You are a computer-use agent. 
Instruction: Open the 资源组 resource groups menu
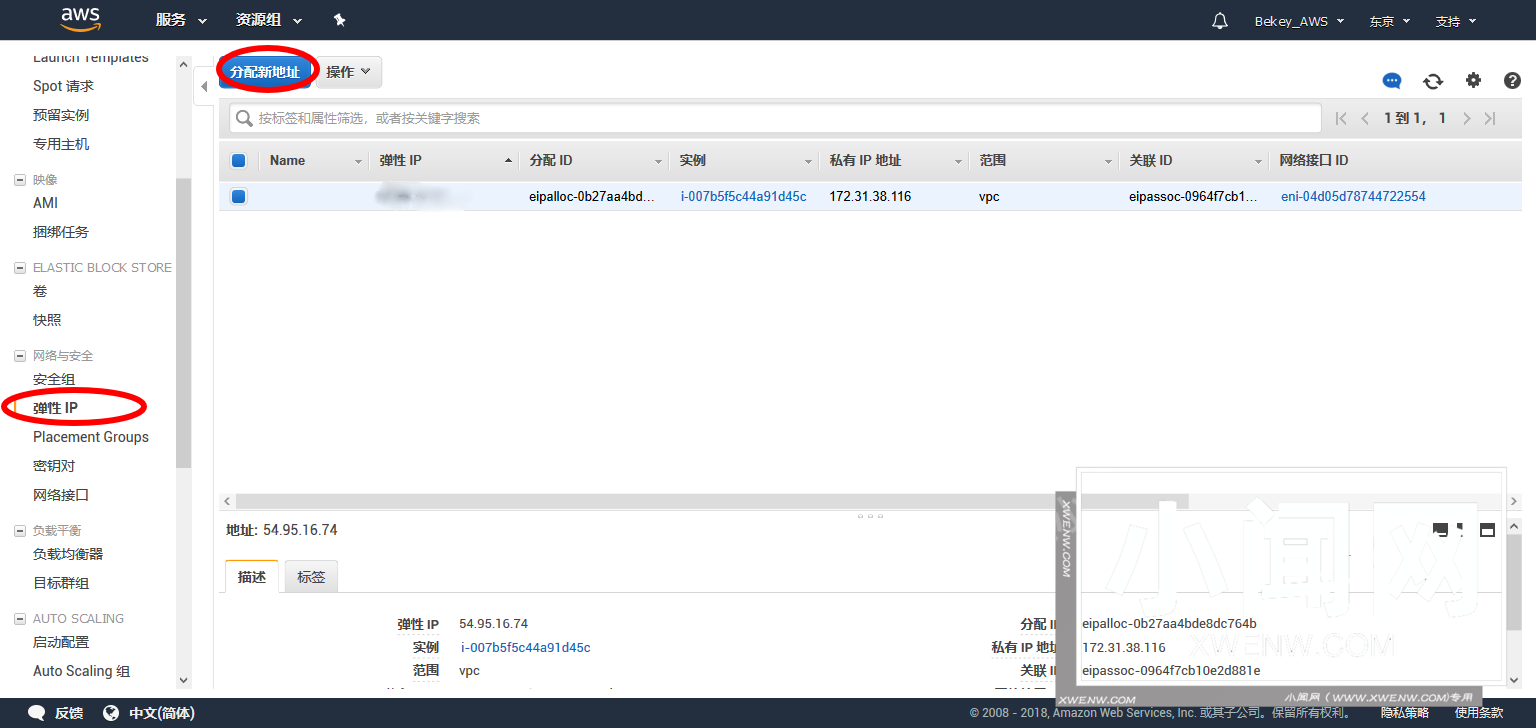pos(268,21)
